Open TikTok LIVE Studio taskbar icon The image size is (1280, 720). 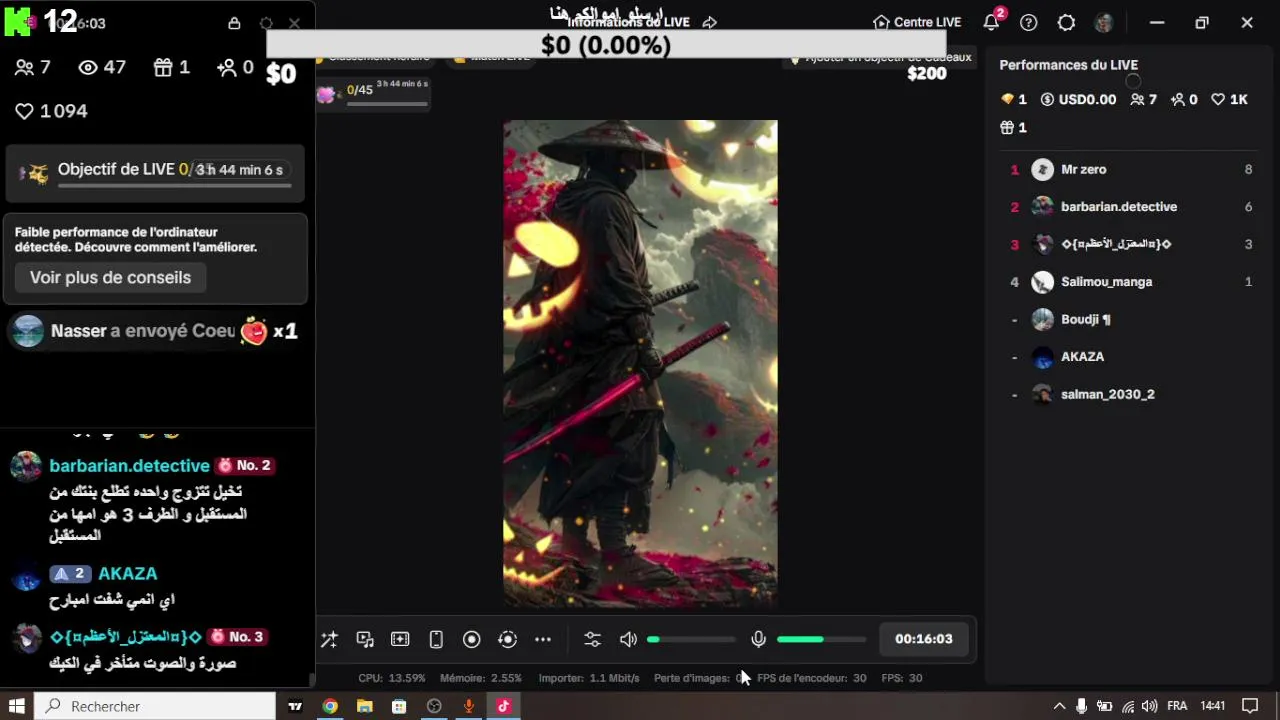(x=503, y=706)
